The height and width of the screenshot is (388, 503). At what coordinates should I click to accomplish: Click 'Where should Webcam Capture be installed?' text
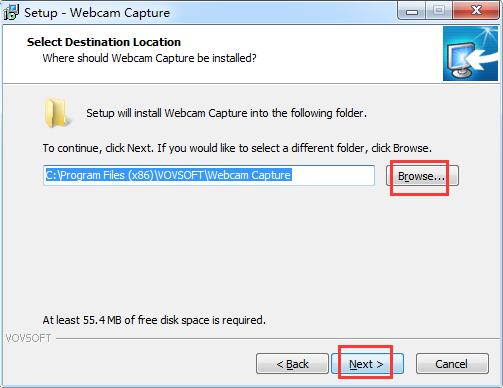tap(149, 58)
